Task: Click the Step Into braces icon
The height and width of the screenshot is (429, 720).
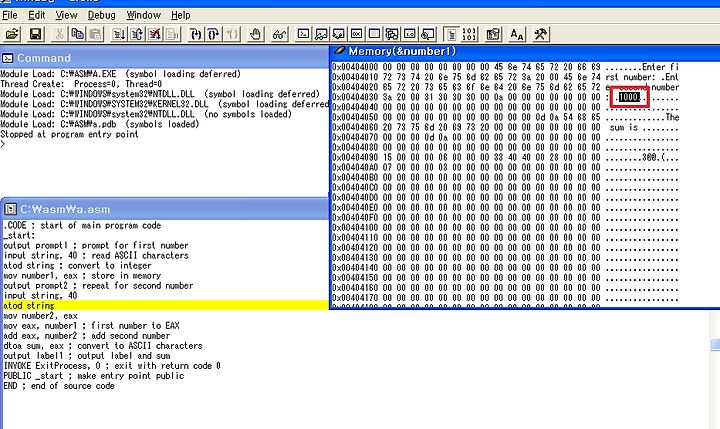Action: pos(196,34)
